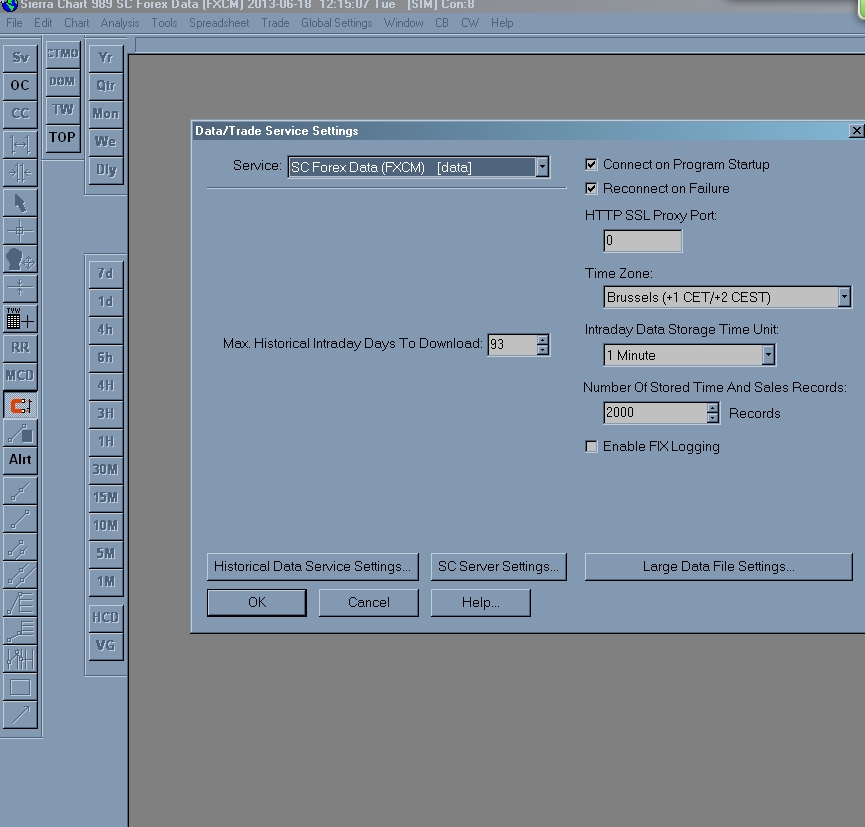
Task: Increase Max Historical Intraday Days stepper
Action: pyautogui.click(x=543, y=340)
